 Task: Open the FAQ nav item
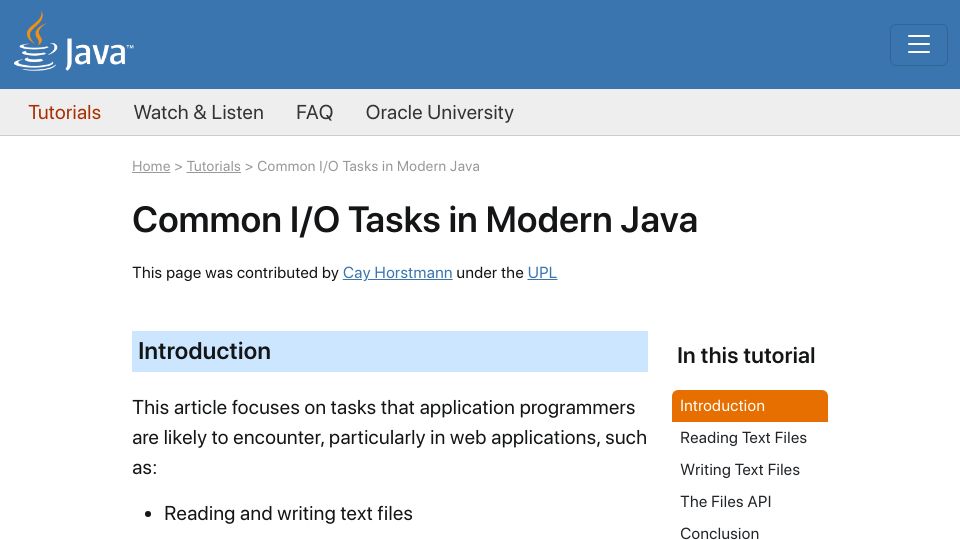point(314,113)
